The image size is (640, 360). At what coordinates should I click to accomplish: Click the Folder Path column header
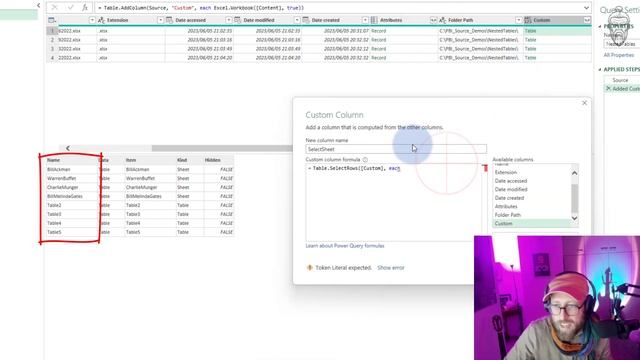click(480, 20)
